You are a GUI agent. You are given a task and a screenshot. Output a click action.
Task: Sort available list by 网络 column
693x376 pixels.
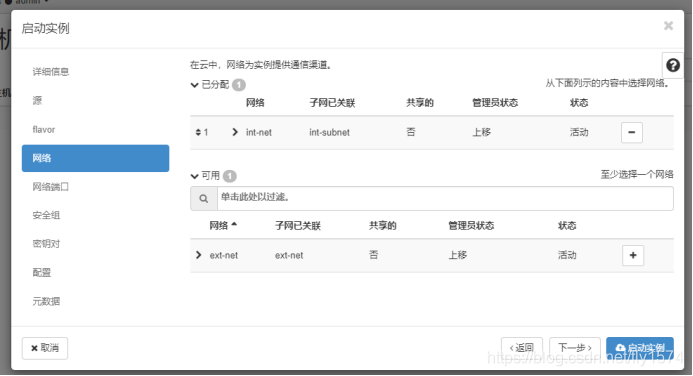(223, 225)
